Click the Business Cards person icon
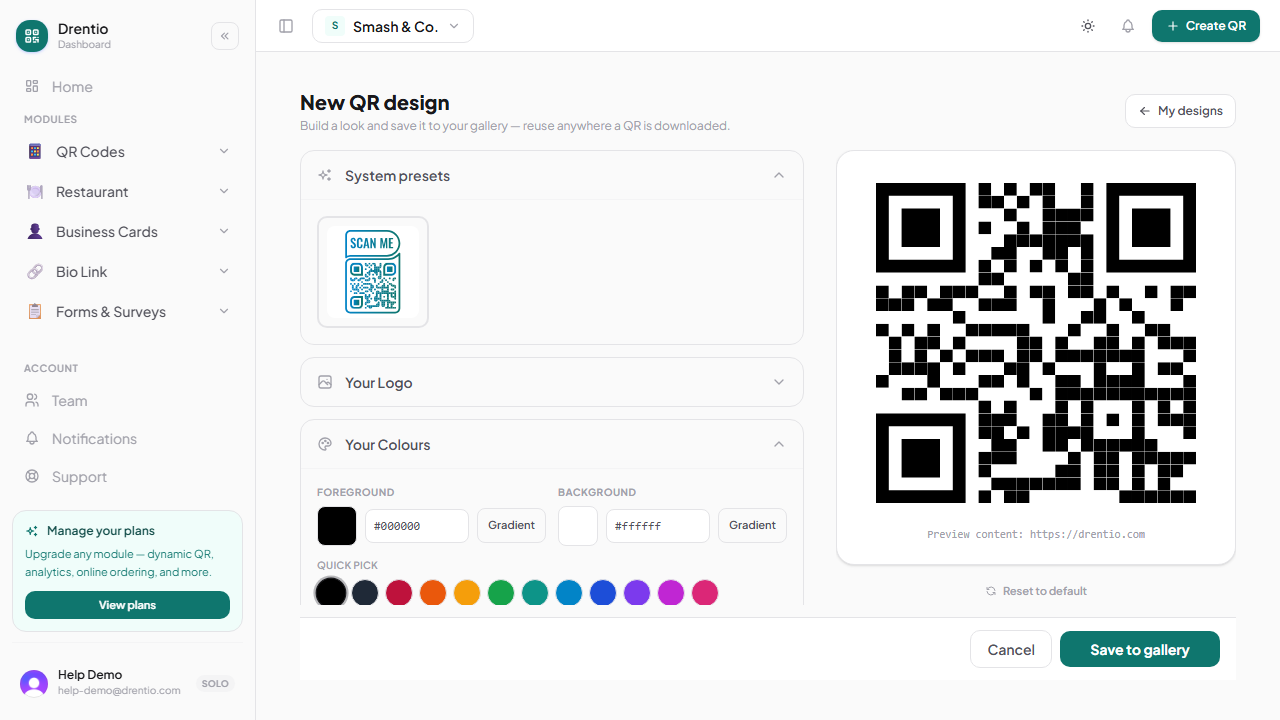Screen dimensions: 1280x720 tap(35, 232)
